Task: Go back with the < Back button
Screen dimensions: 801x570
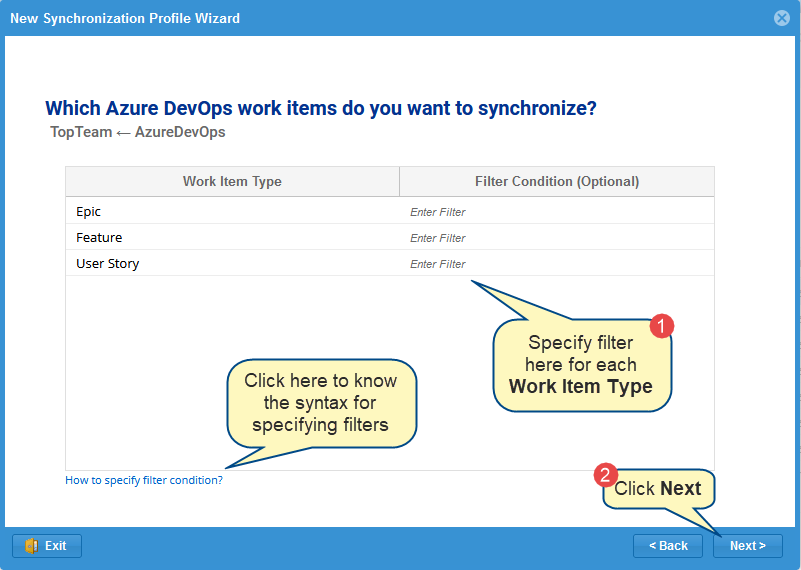Action: tap(668, 546)
